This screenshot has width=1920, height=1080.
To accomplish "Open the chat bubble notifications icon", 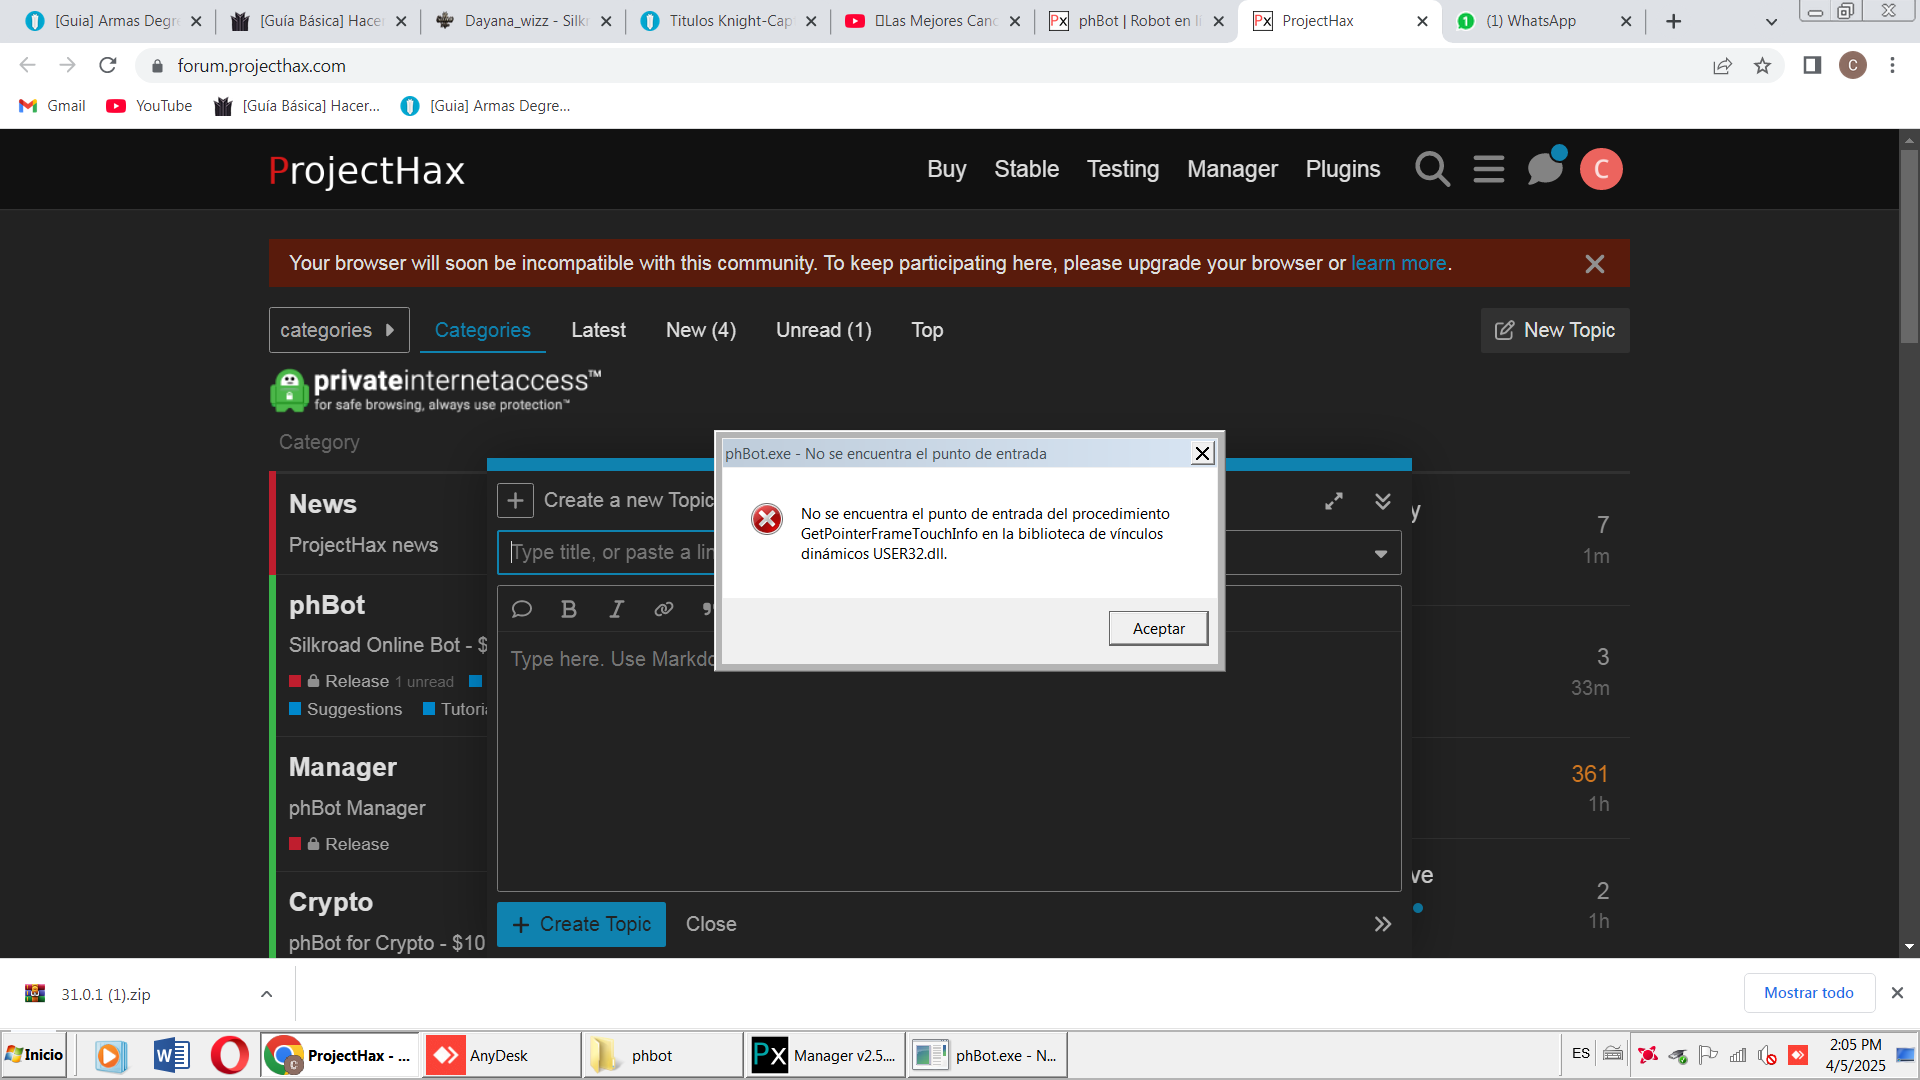I will pyautogui.click(x=1544, y=169).
